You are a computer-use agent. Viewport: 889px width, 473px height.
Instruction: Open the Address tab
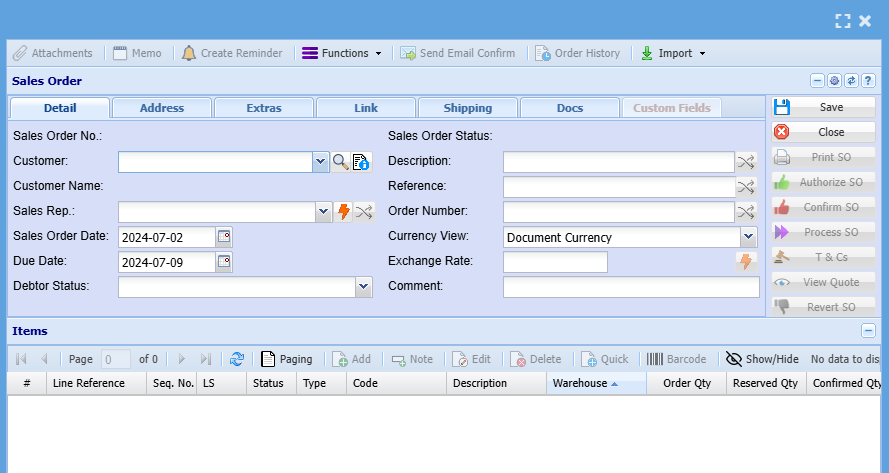(162, 108)
